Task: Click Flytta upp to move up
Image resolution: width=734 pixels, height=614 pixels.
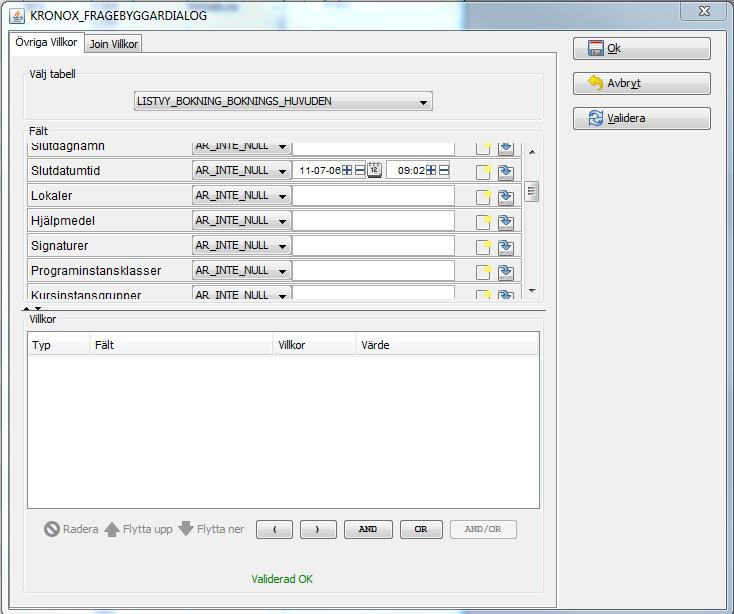Action: tap(138, 529)
